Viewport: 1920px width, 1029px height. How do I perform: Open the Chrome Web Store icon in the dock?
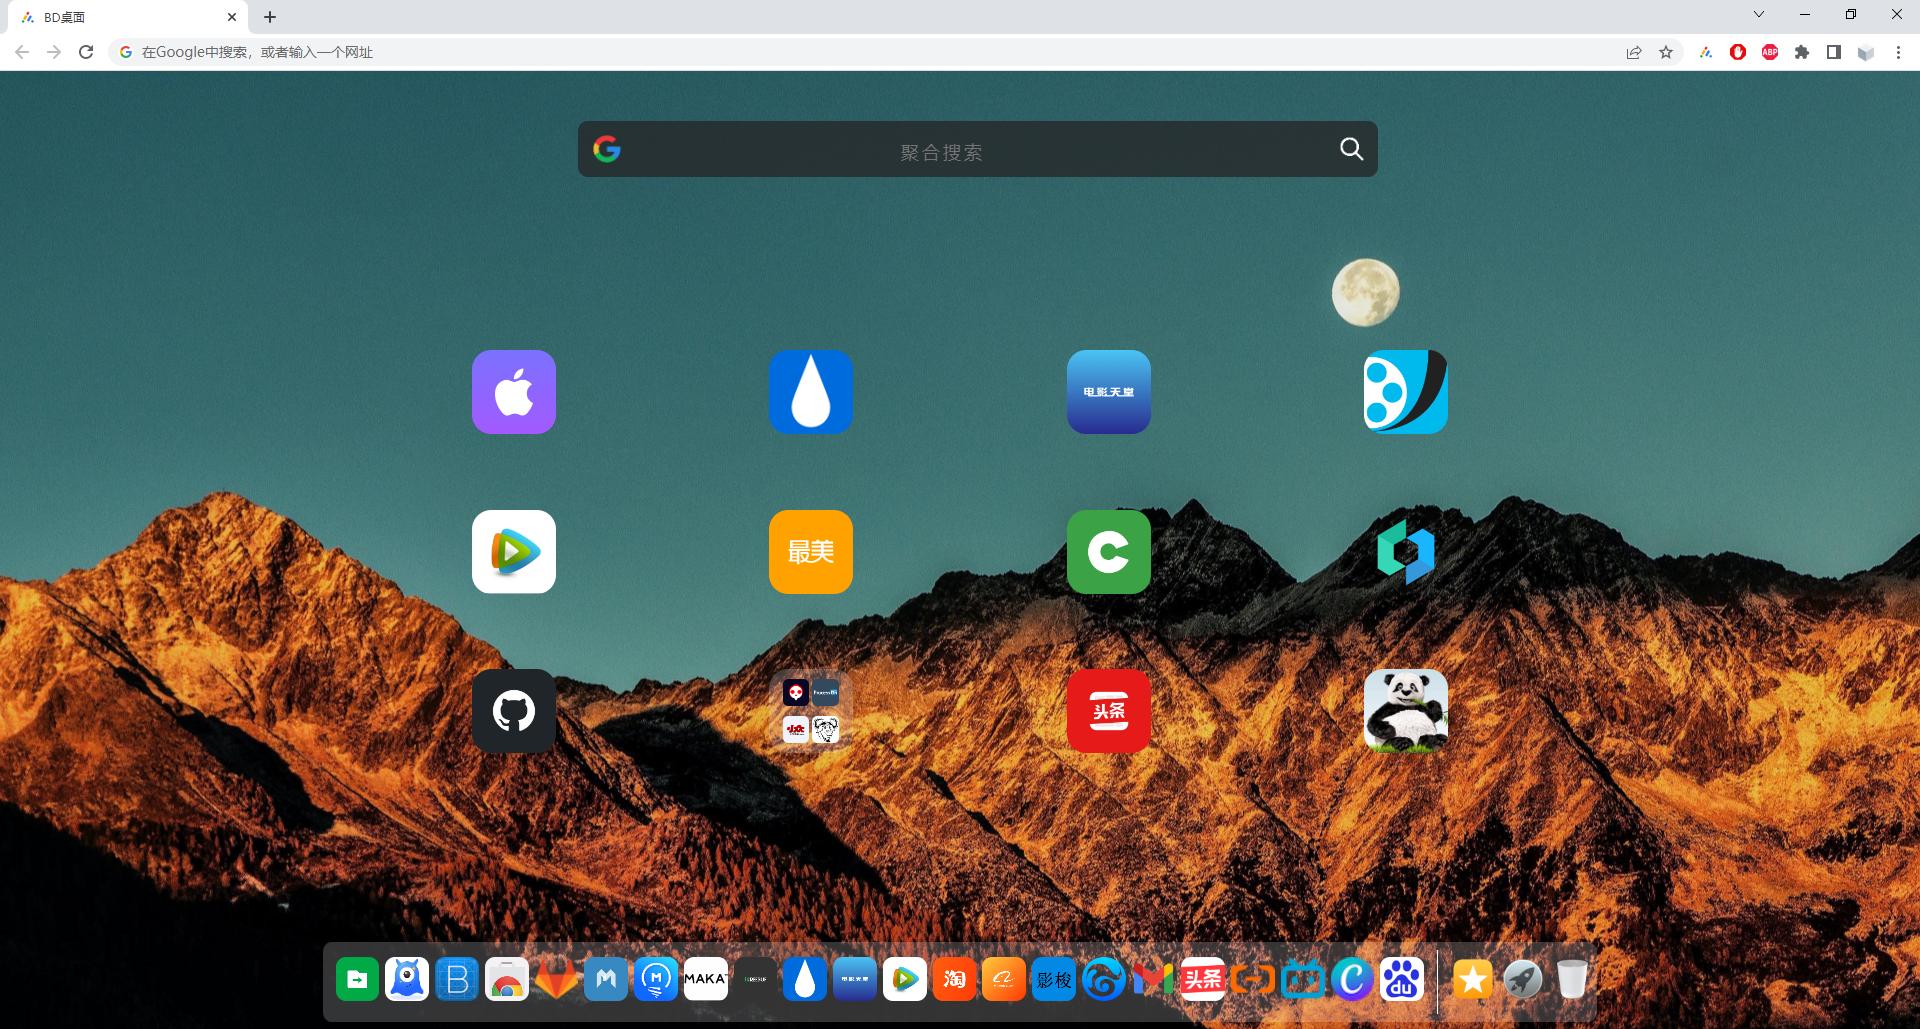coord(507,980)
